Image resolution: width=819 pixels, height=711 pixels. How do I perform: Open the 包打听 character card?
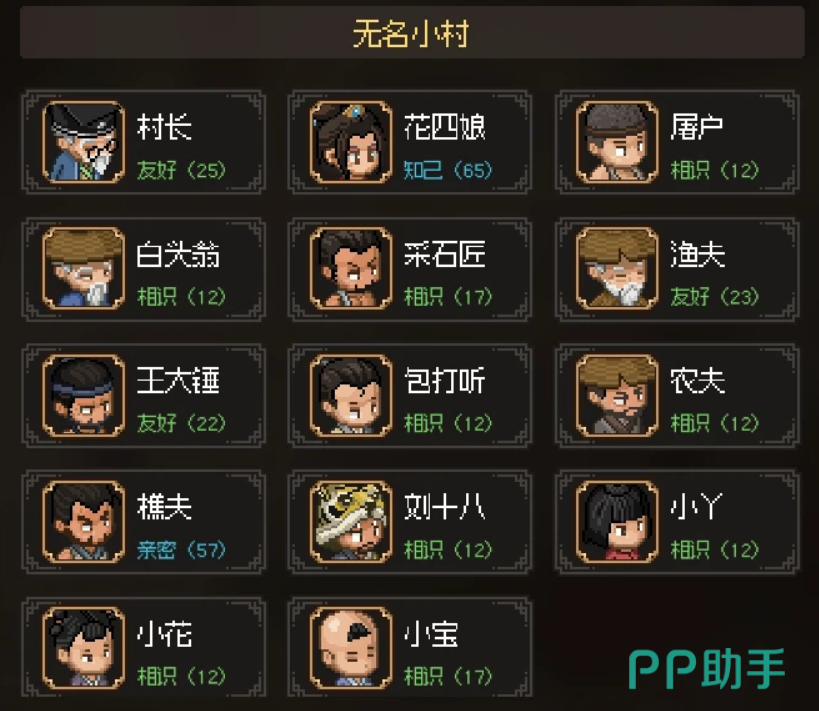click(x=410, y=395)
